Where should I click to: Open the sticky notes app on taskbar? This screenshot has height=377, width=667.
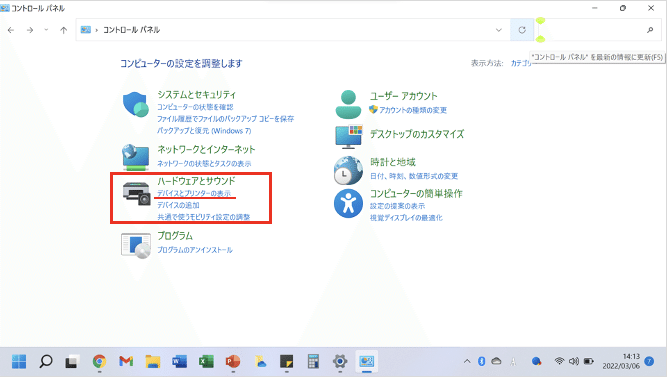pyautogui.click(x=286, y=362)
